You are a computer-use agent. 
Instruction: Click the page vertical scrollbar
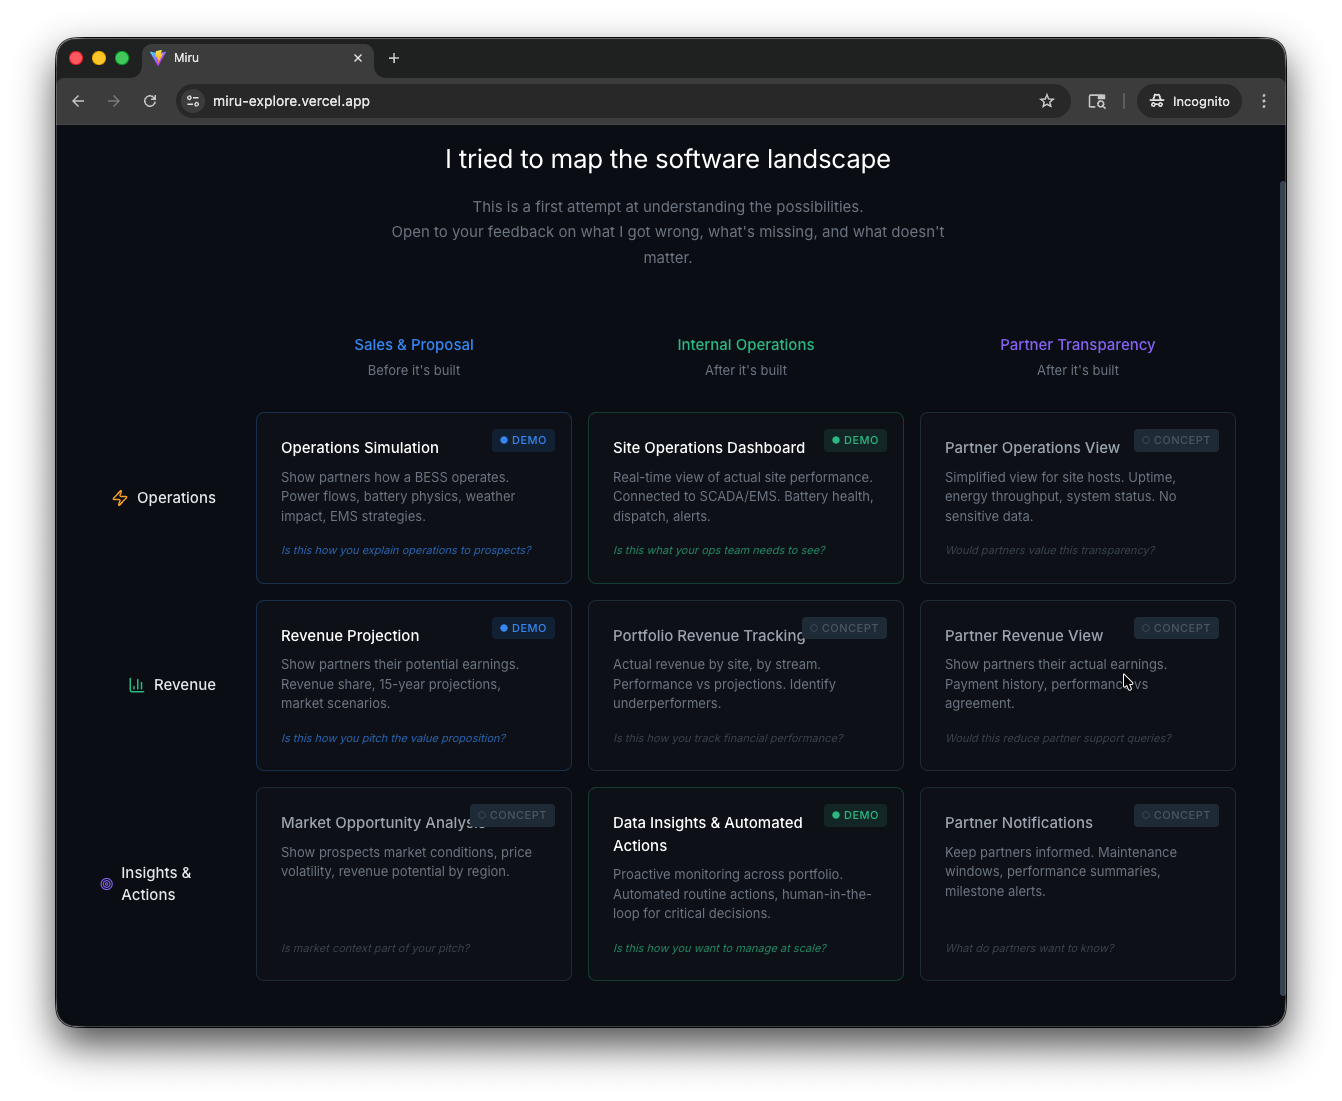1282,588
